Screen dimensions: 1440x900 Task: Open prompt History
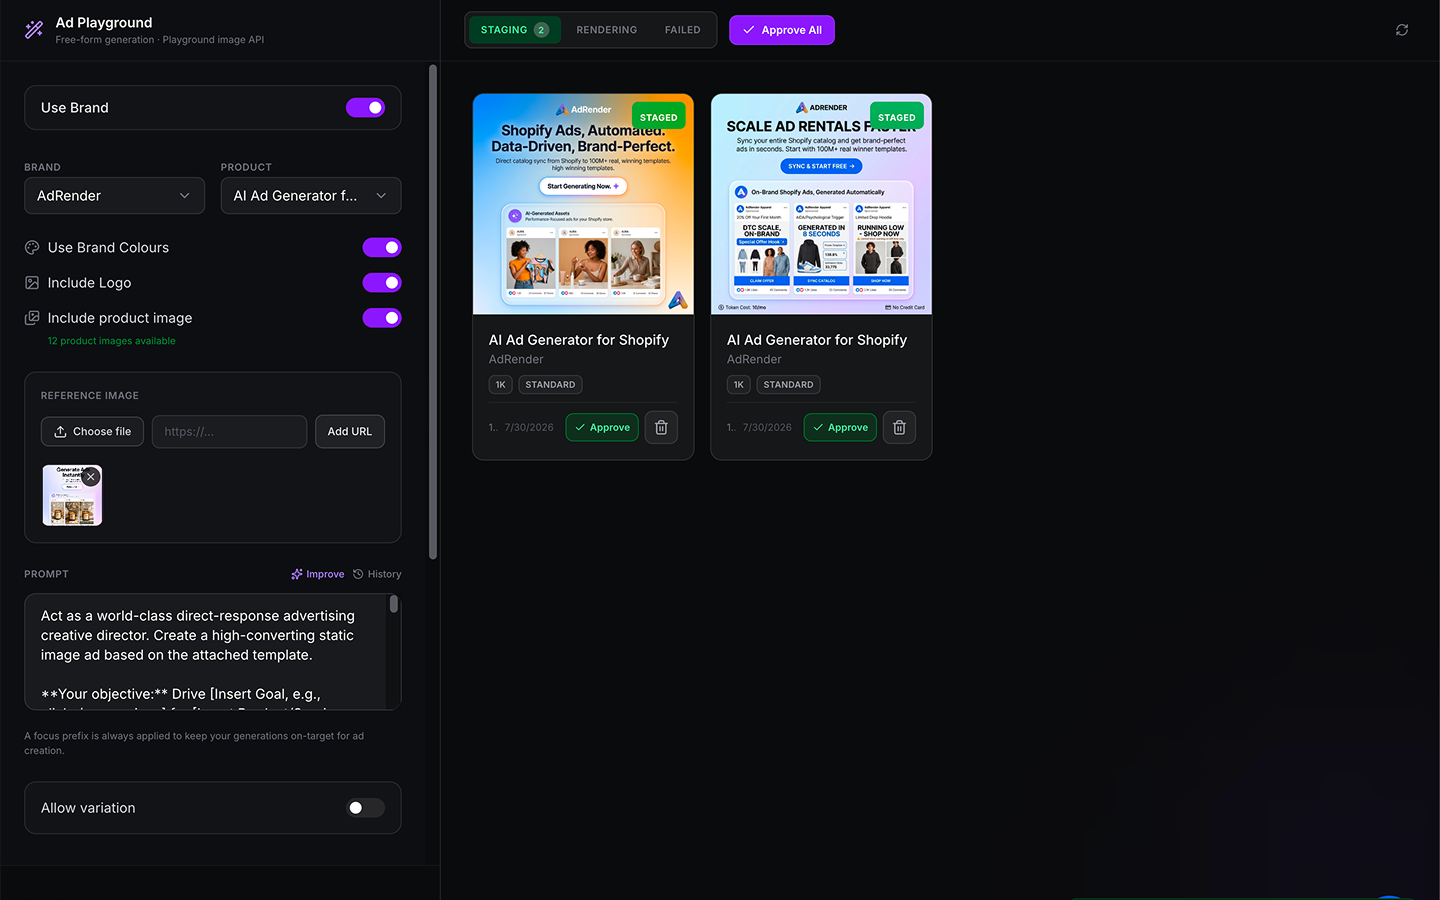(377, 574)
